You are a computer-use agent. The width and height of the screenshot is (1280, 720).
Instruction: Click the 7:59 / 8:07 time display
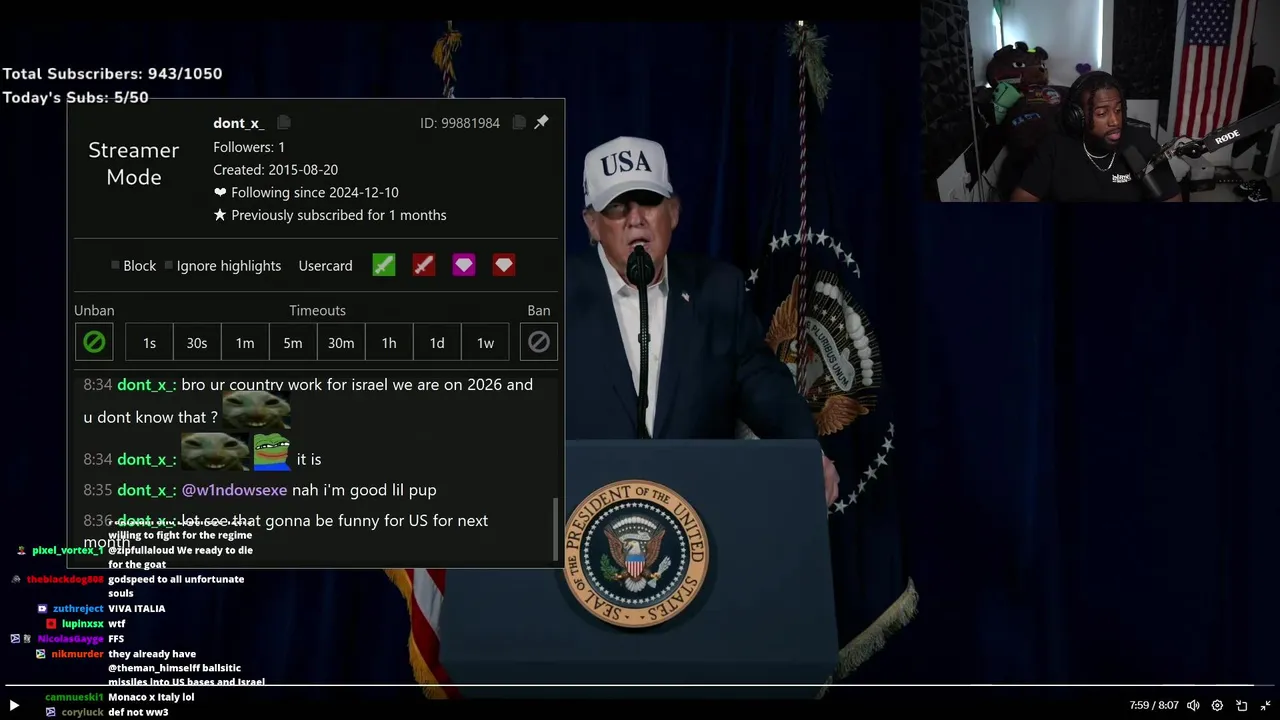click(x=1154, y=705)
